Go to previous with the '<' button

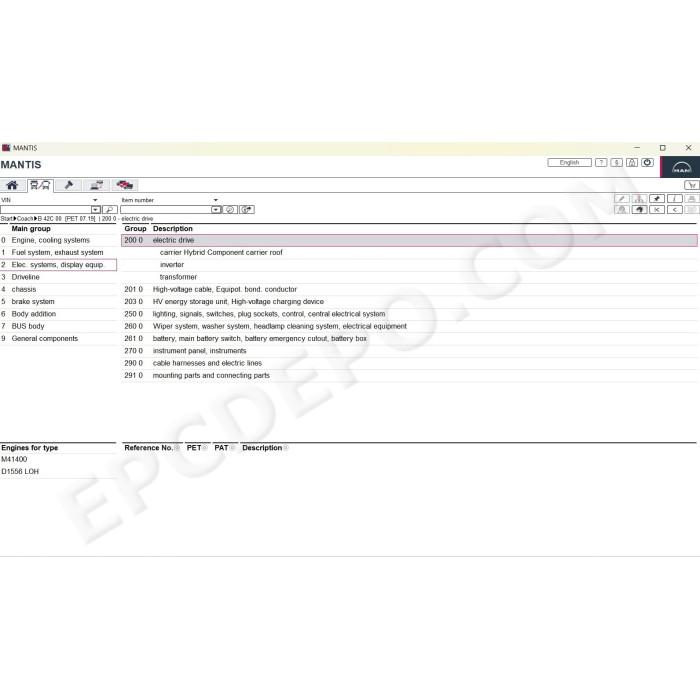pyautogui.click(x=674, y=209)
